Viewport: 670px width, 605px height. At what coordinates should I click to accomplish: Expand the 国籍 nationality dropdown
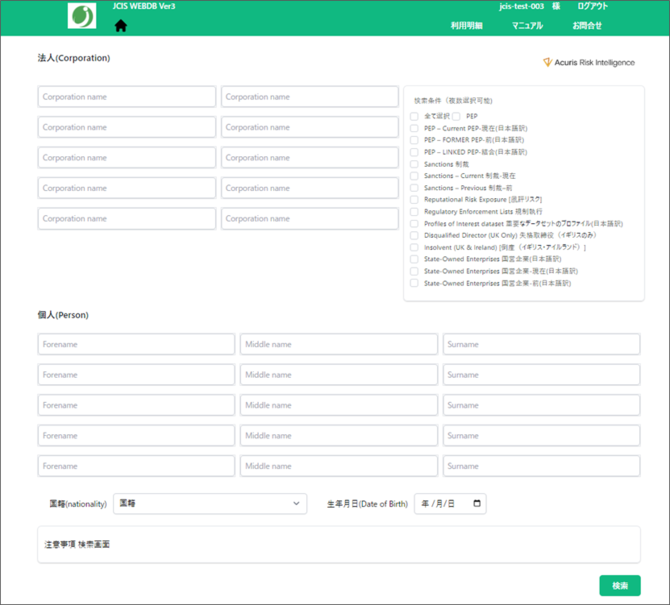[210, 504]
